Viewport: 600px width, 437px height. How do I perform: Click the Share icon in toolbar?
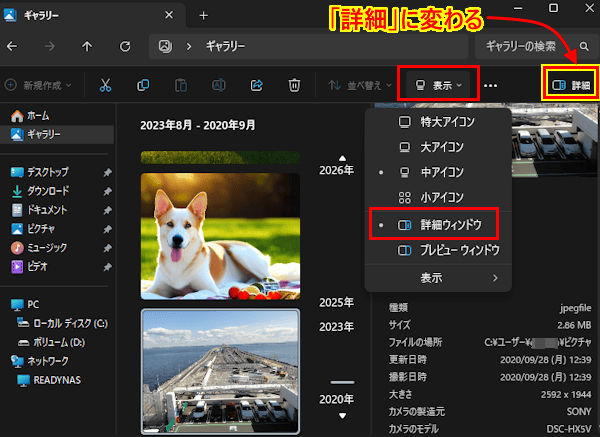[x=256, y=85]
